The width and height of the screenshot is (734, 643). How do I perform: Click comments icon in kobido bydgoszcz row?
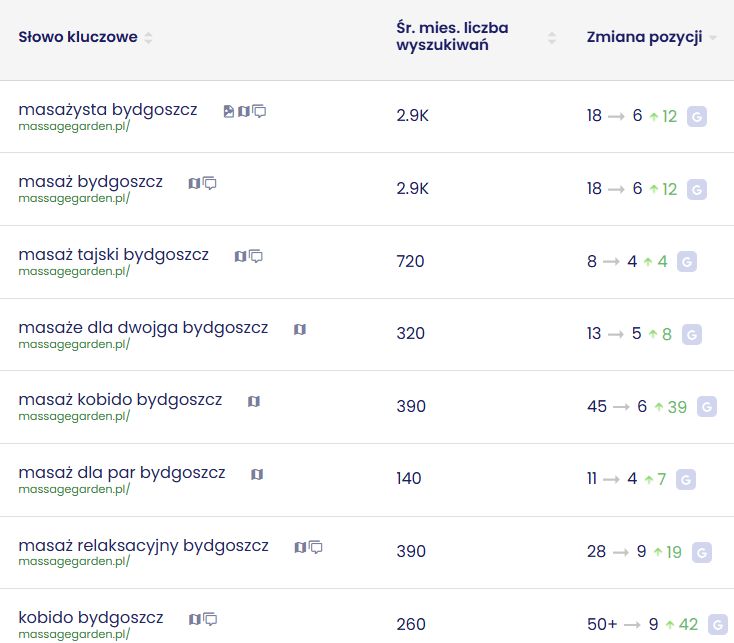[x=210, y=620]
